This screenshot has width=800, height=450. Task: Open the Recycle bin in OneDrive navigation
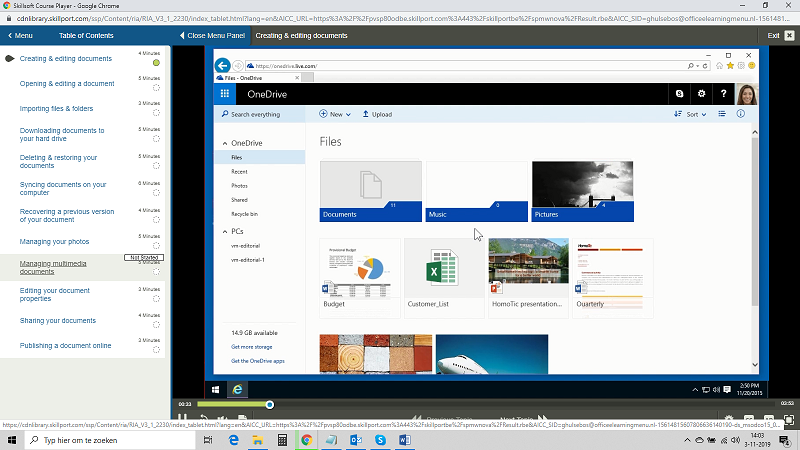[x=244, y=214]
